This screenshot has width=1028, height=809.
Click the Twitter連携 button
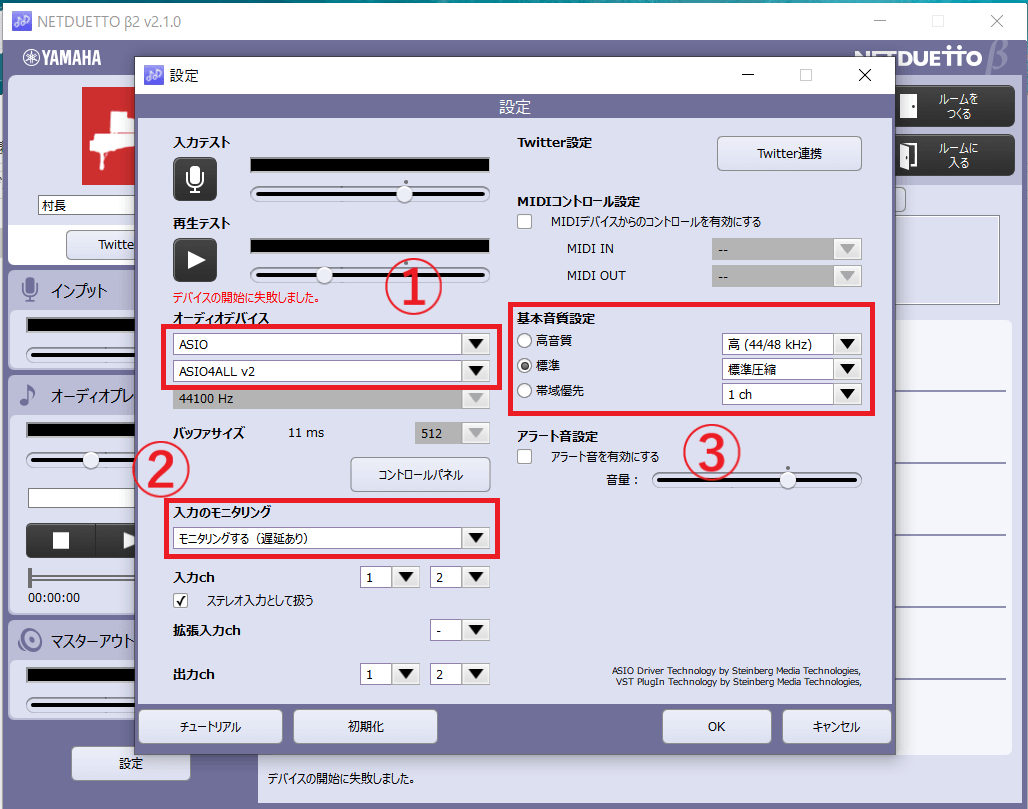point(789,153)
